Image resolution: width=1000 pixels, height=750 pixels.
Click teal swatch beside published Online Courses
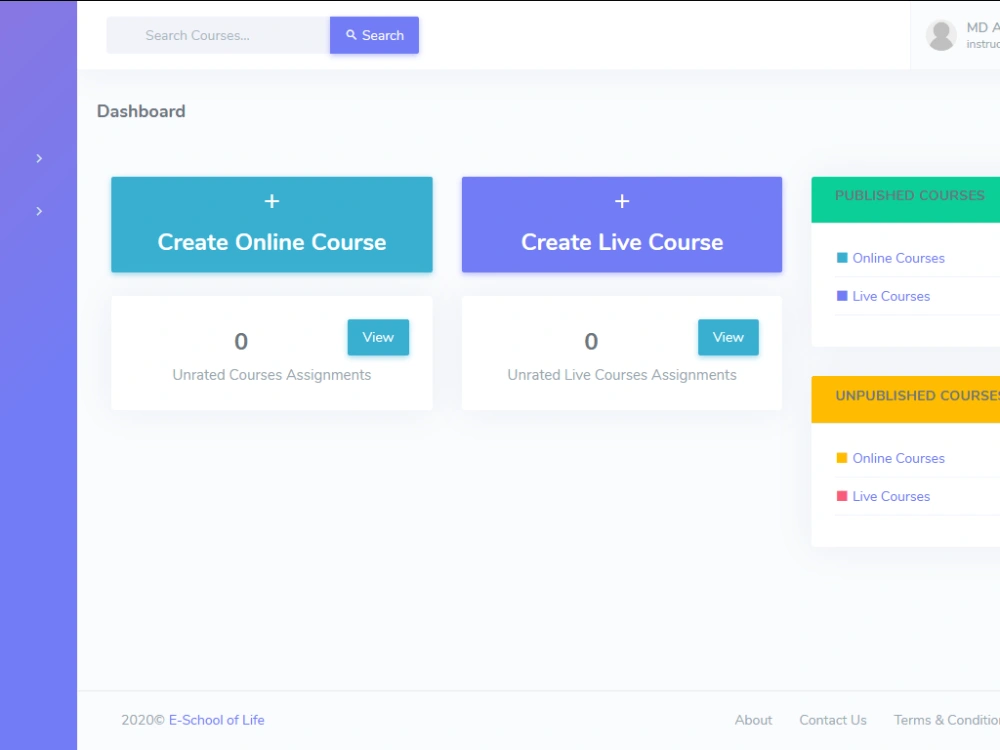842,258
